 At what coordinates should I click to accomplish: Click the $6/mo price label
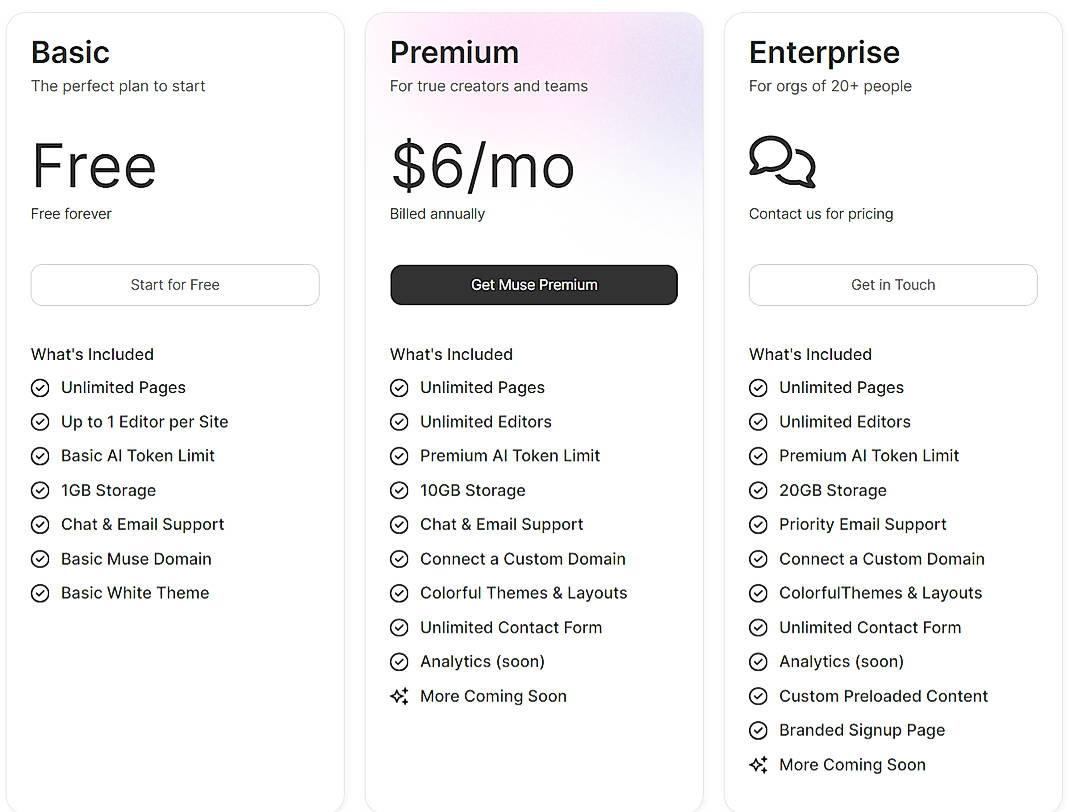482,167
